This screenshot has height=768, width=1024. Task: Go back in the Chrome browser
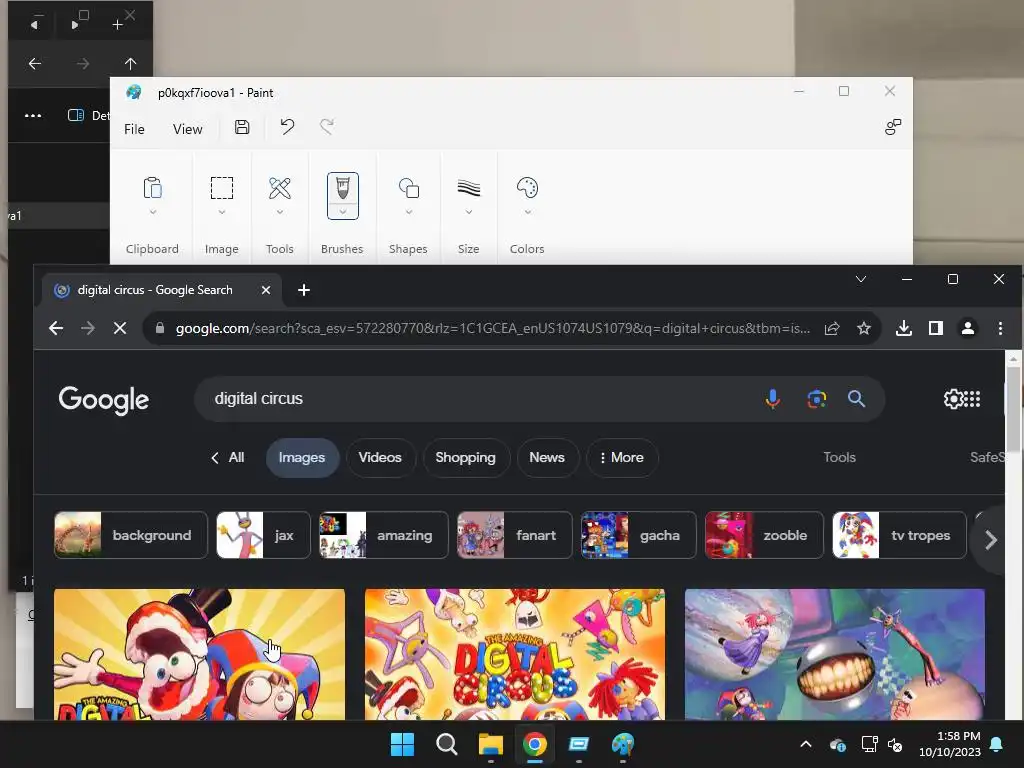point(56,328)
